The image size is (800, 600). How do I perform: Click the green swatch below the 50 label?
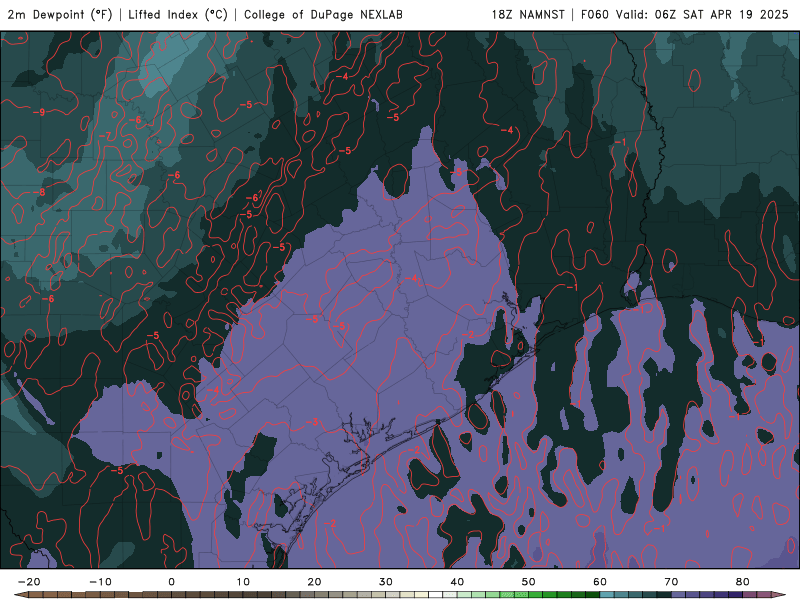coord(536,595)
